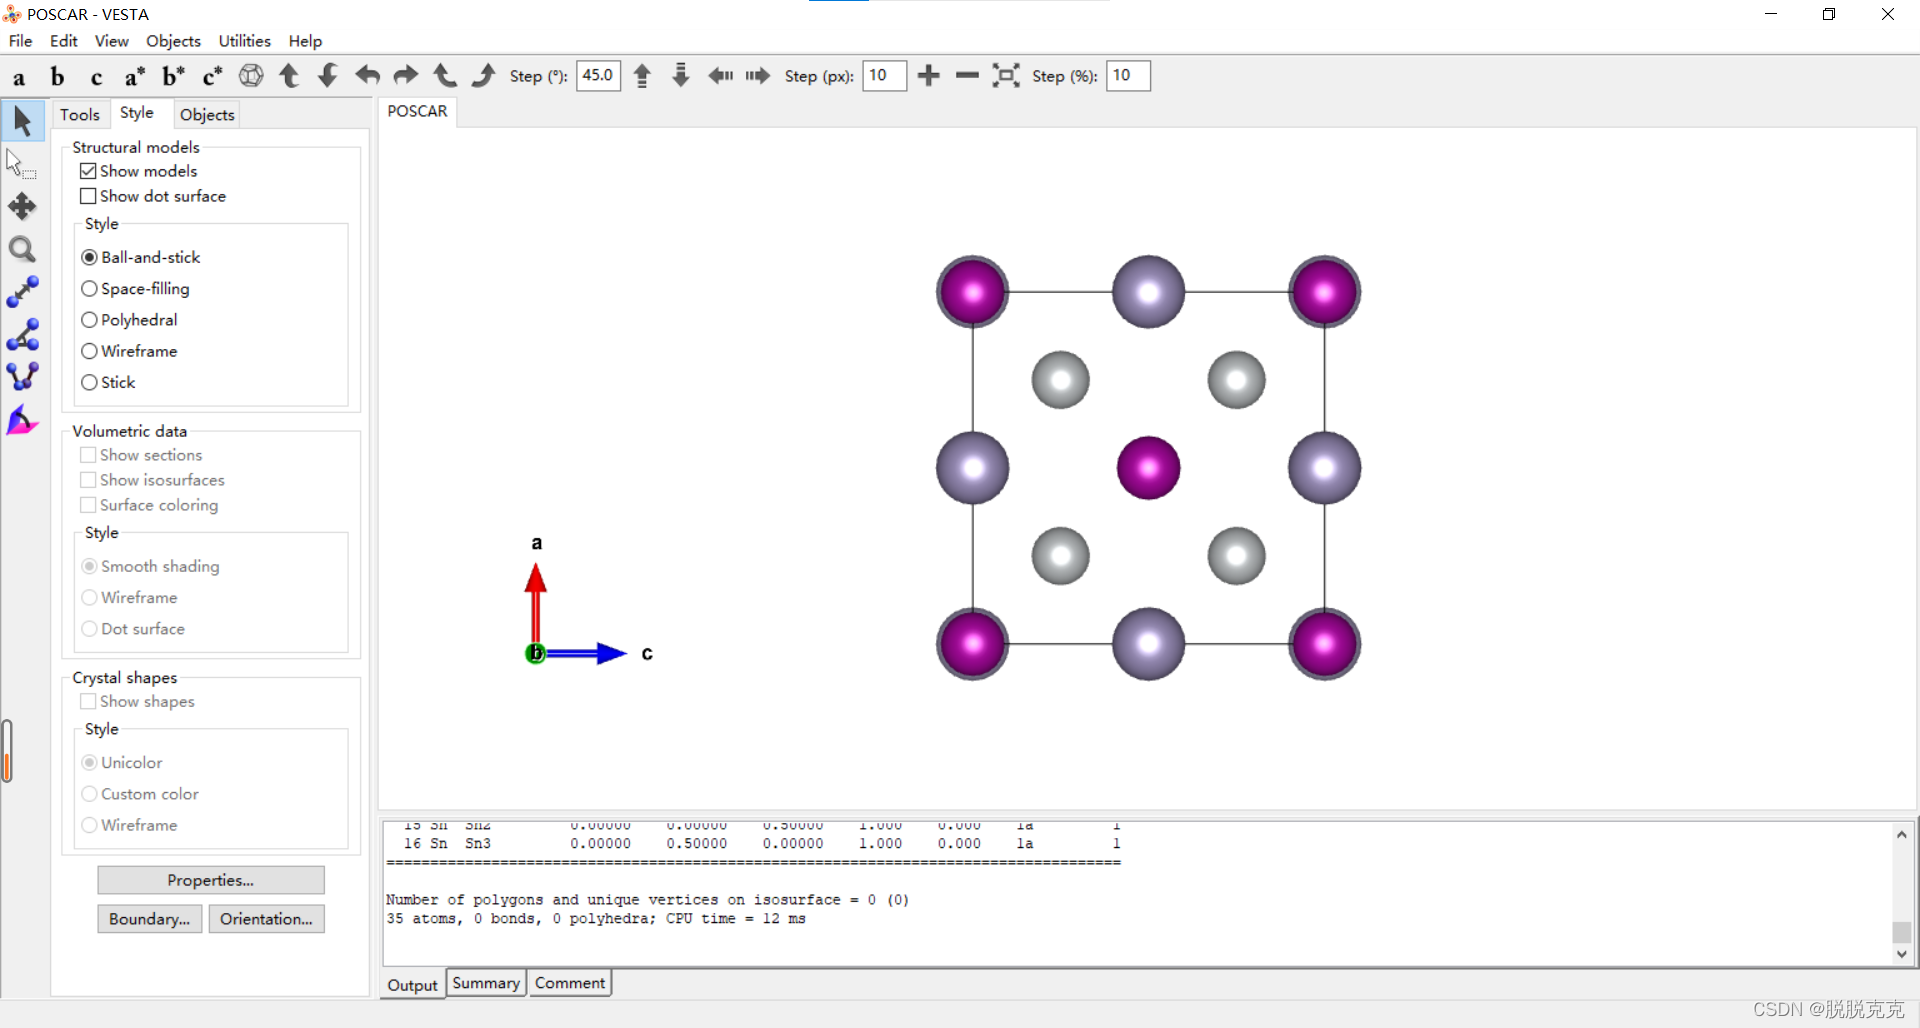View along the b* axis

coord(173,77)
